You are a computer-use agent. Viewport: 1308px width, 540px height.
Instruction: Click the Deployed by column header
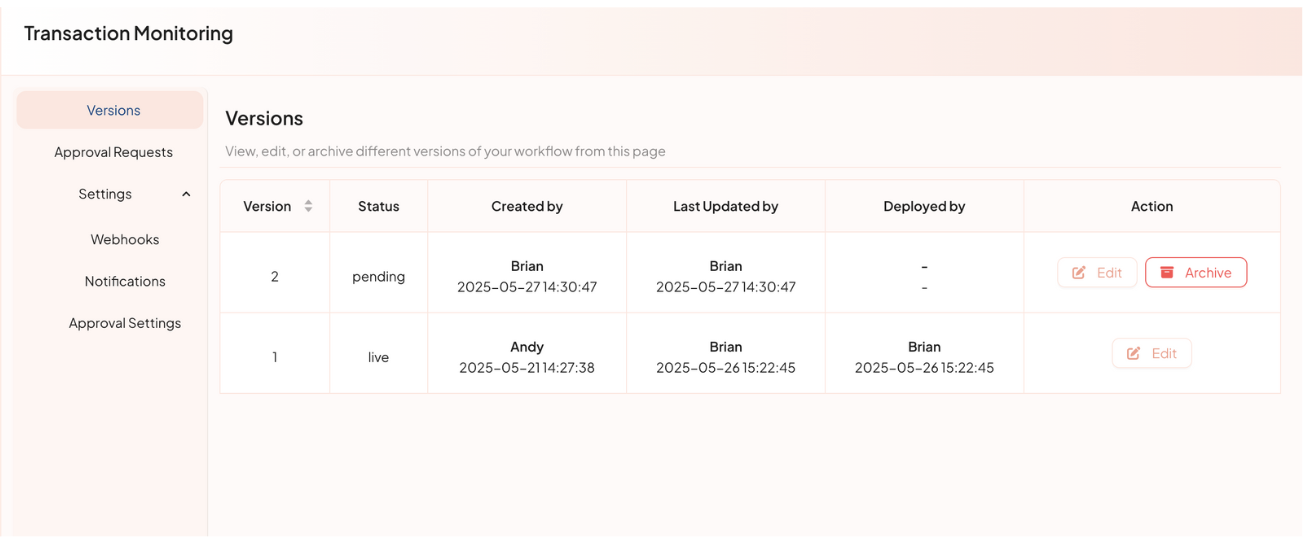tap(924, 206)
